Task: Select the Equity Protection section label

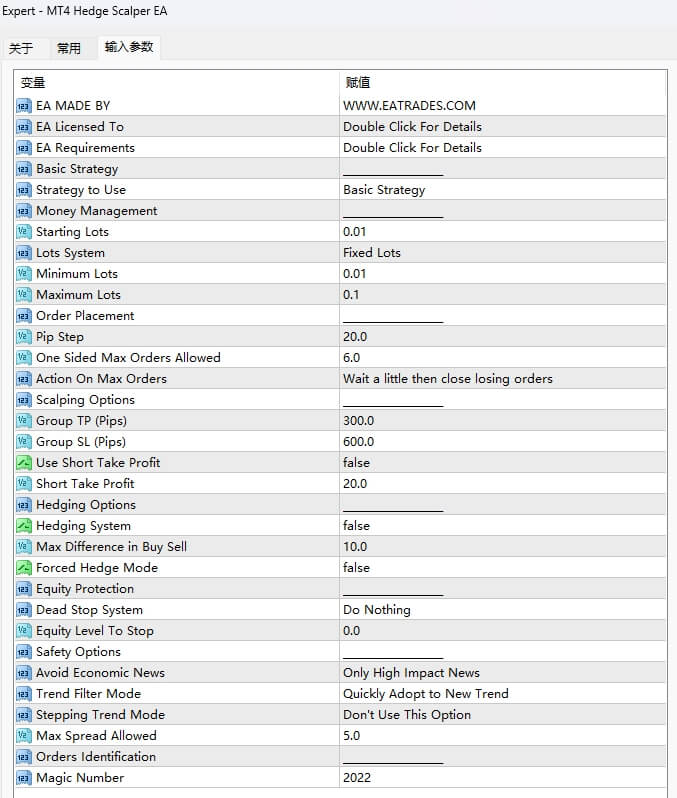Action: (x=85, y=589)
